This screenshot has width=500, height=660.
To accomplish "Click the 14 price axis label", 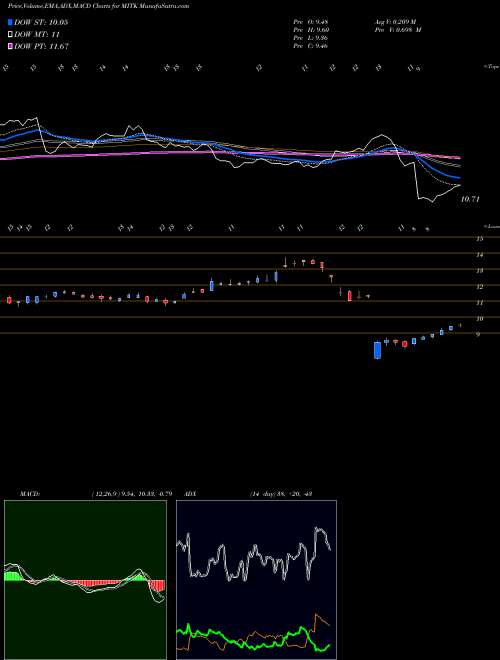I will pos(479,255).
